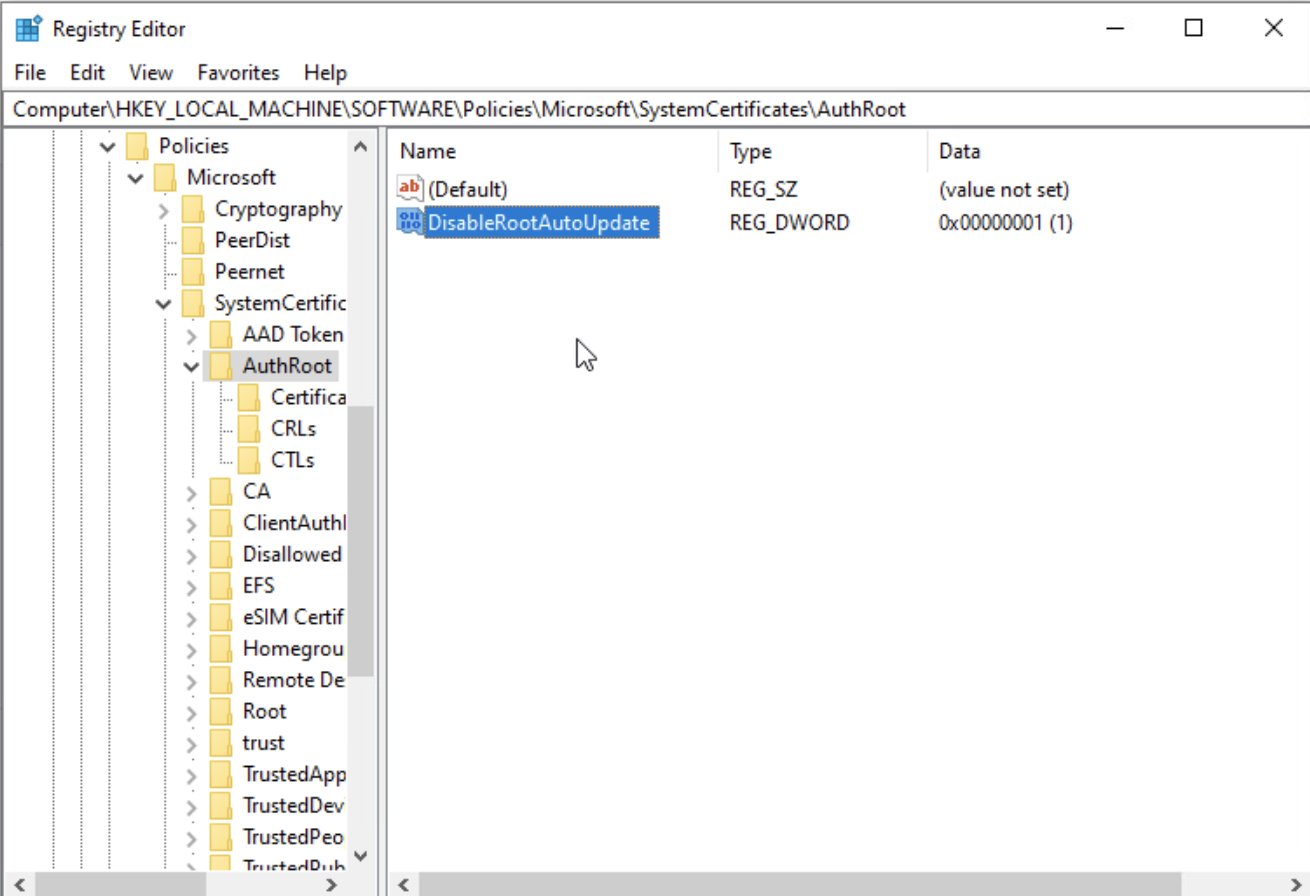This screenshot has height=896, width=1310.
Task: Click the tree pane's scroll down arrow
Action: pyautogui.click(x=361, y=855)
